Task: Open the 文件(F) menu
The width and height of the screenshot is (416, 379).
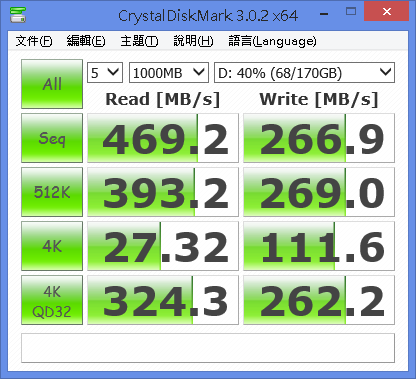Action: pos(34,41)
